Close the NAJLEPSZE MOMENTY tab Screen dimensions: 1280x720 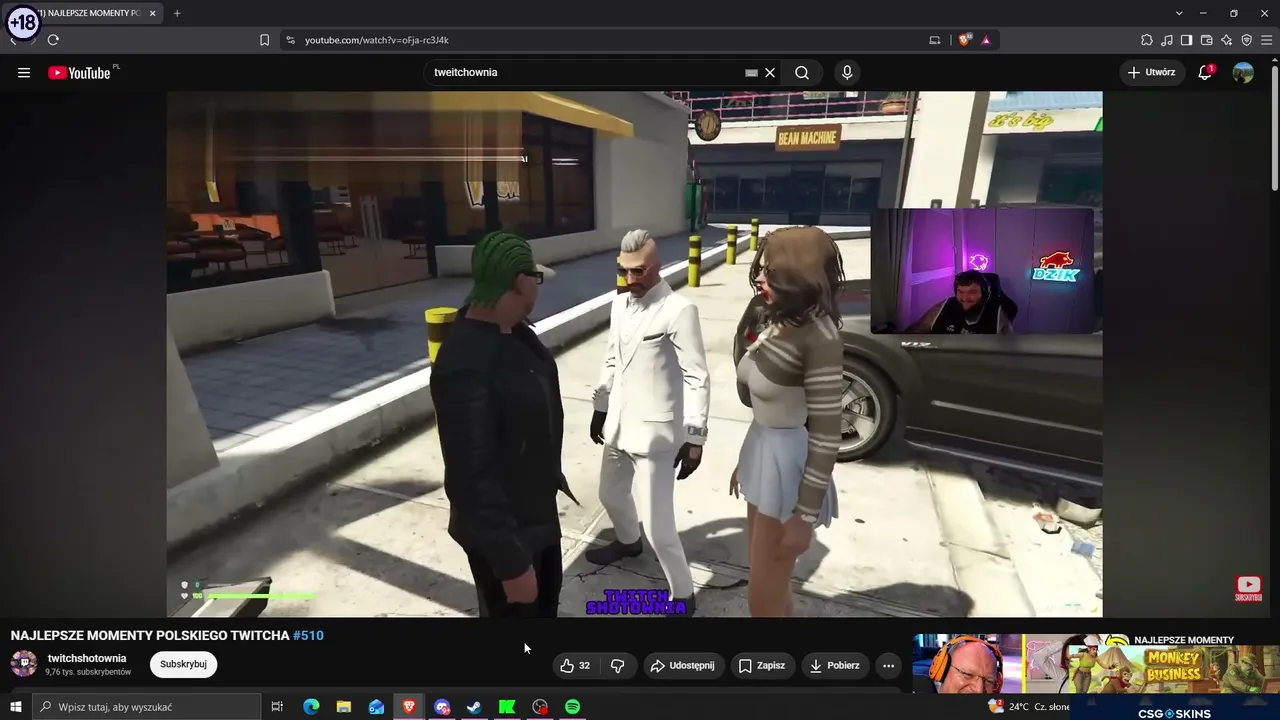[x=152, y=13]
